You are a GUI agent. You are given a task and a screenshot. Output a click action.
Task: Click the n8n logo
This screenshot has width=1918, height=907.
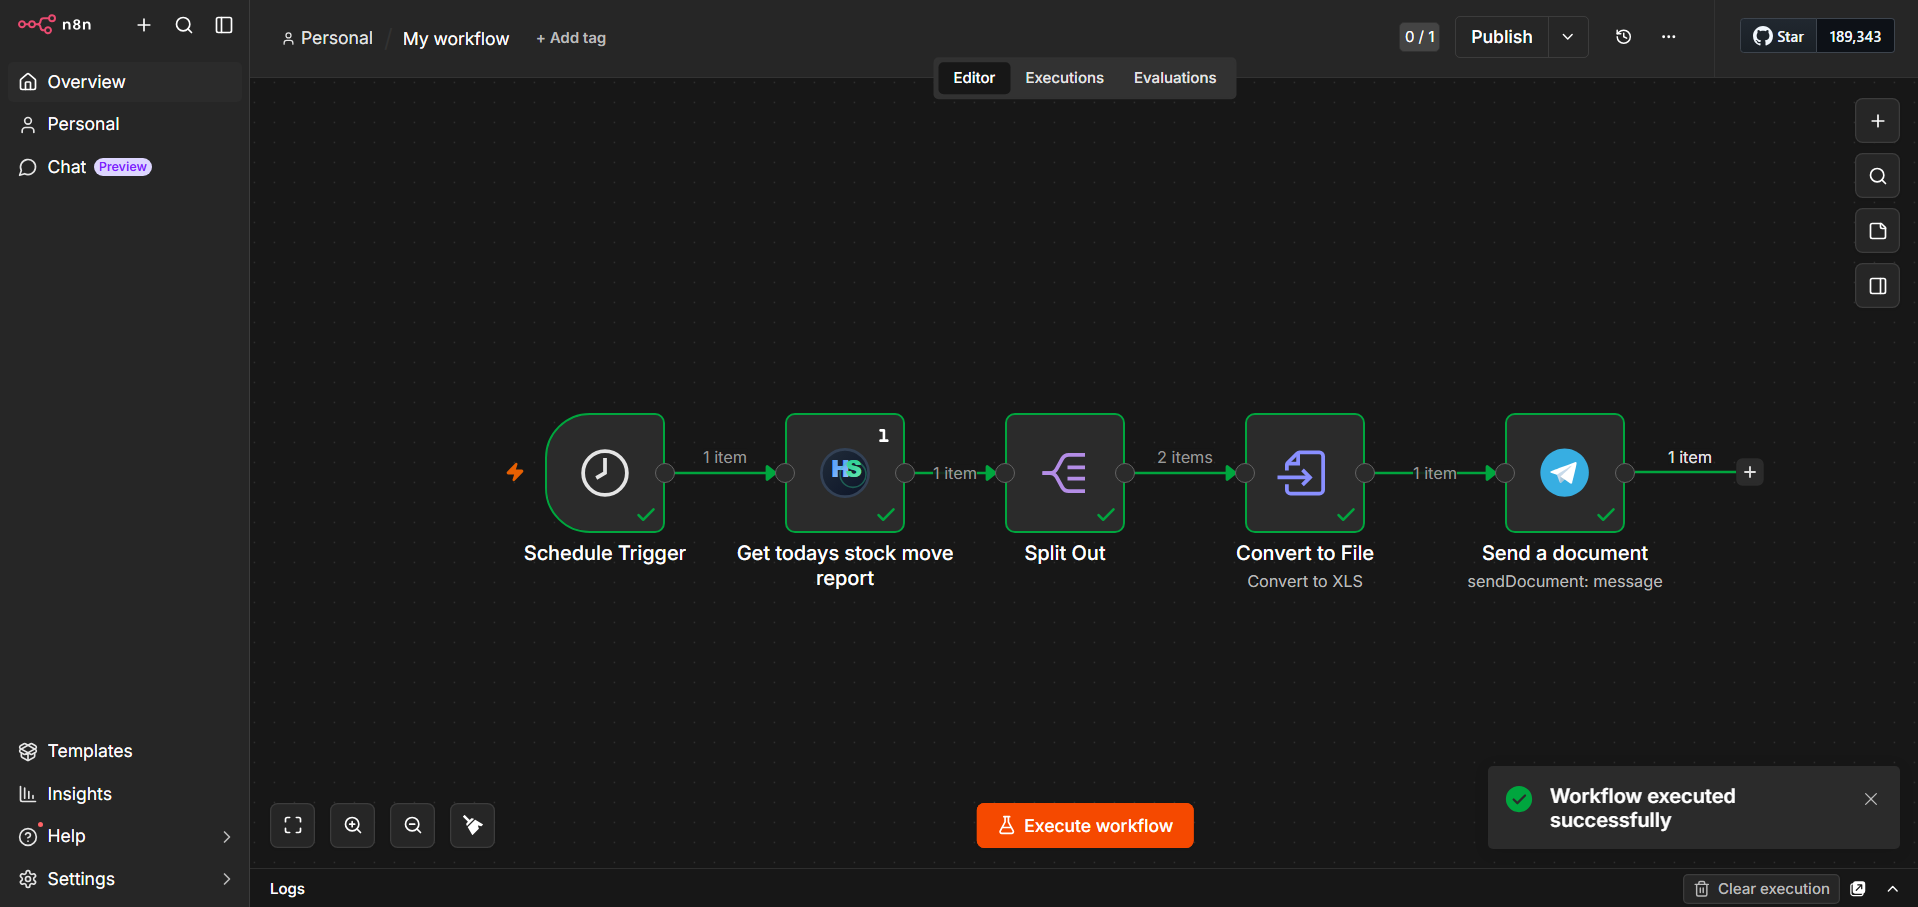click(55, 25)
